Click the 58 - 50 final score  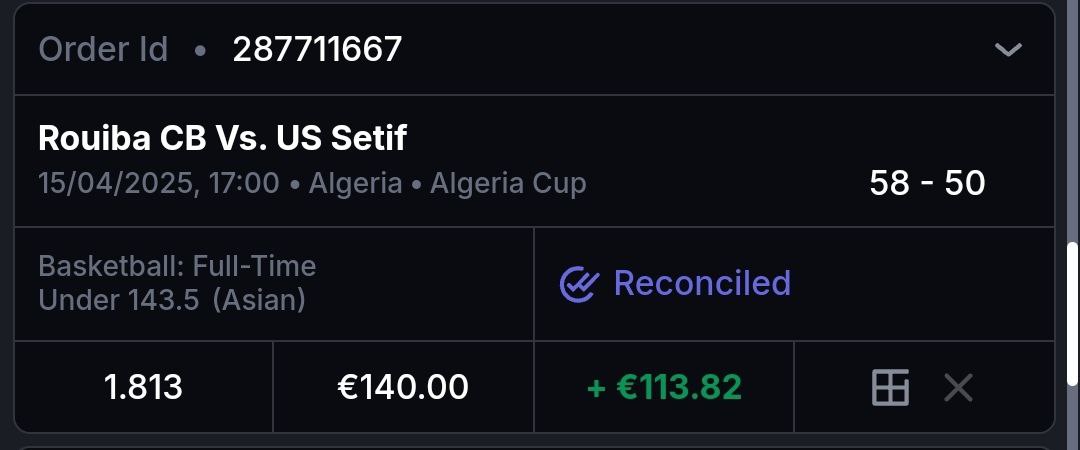tap(927, 183)
